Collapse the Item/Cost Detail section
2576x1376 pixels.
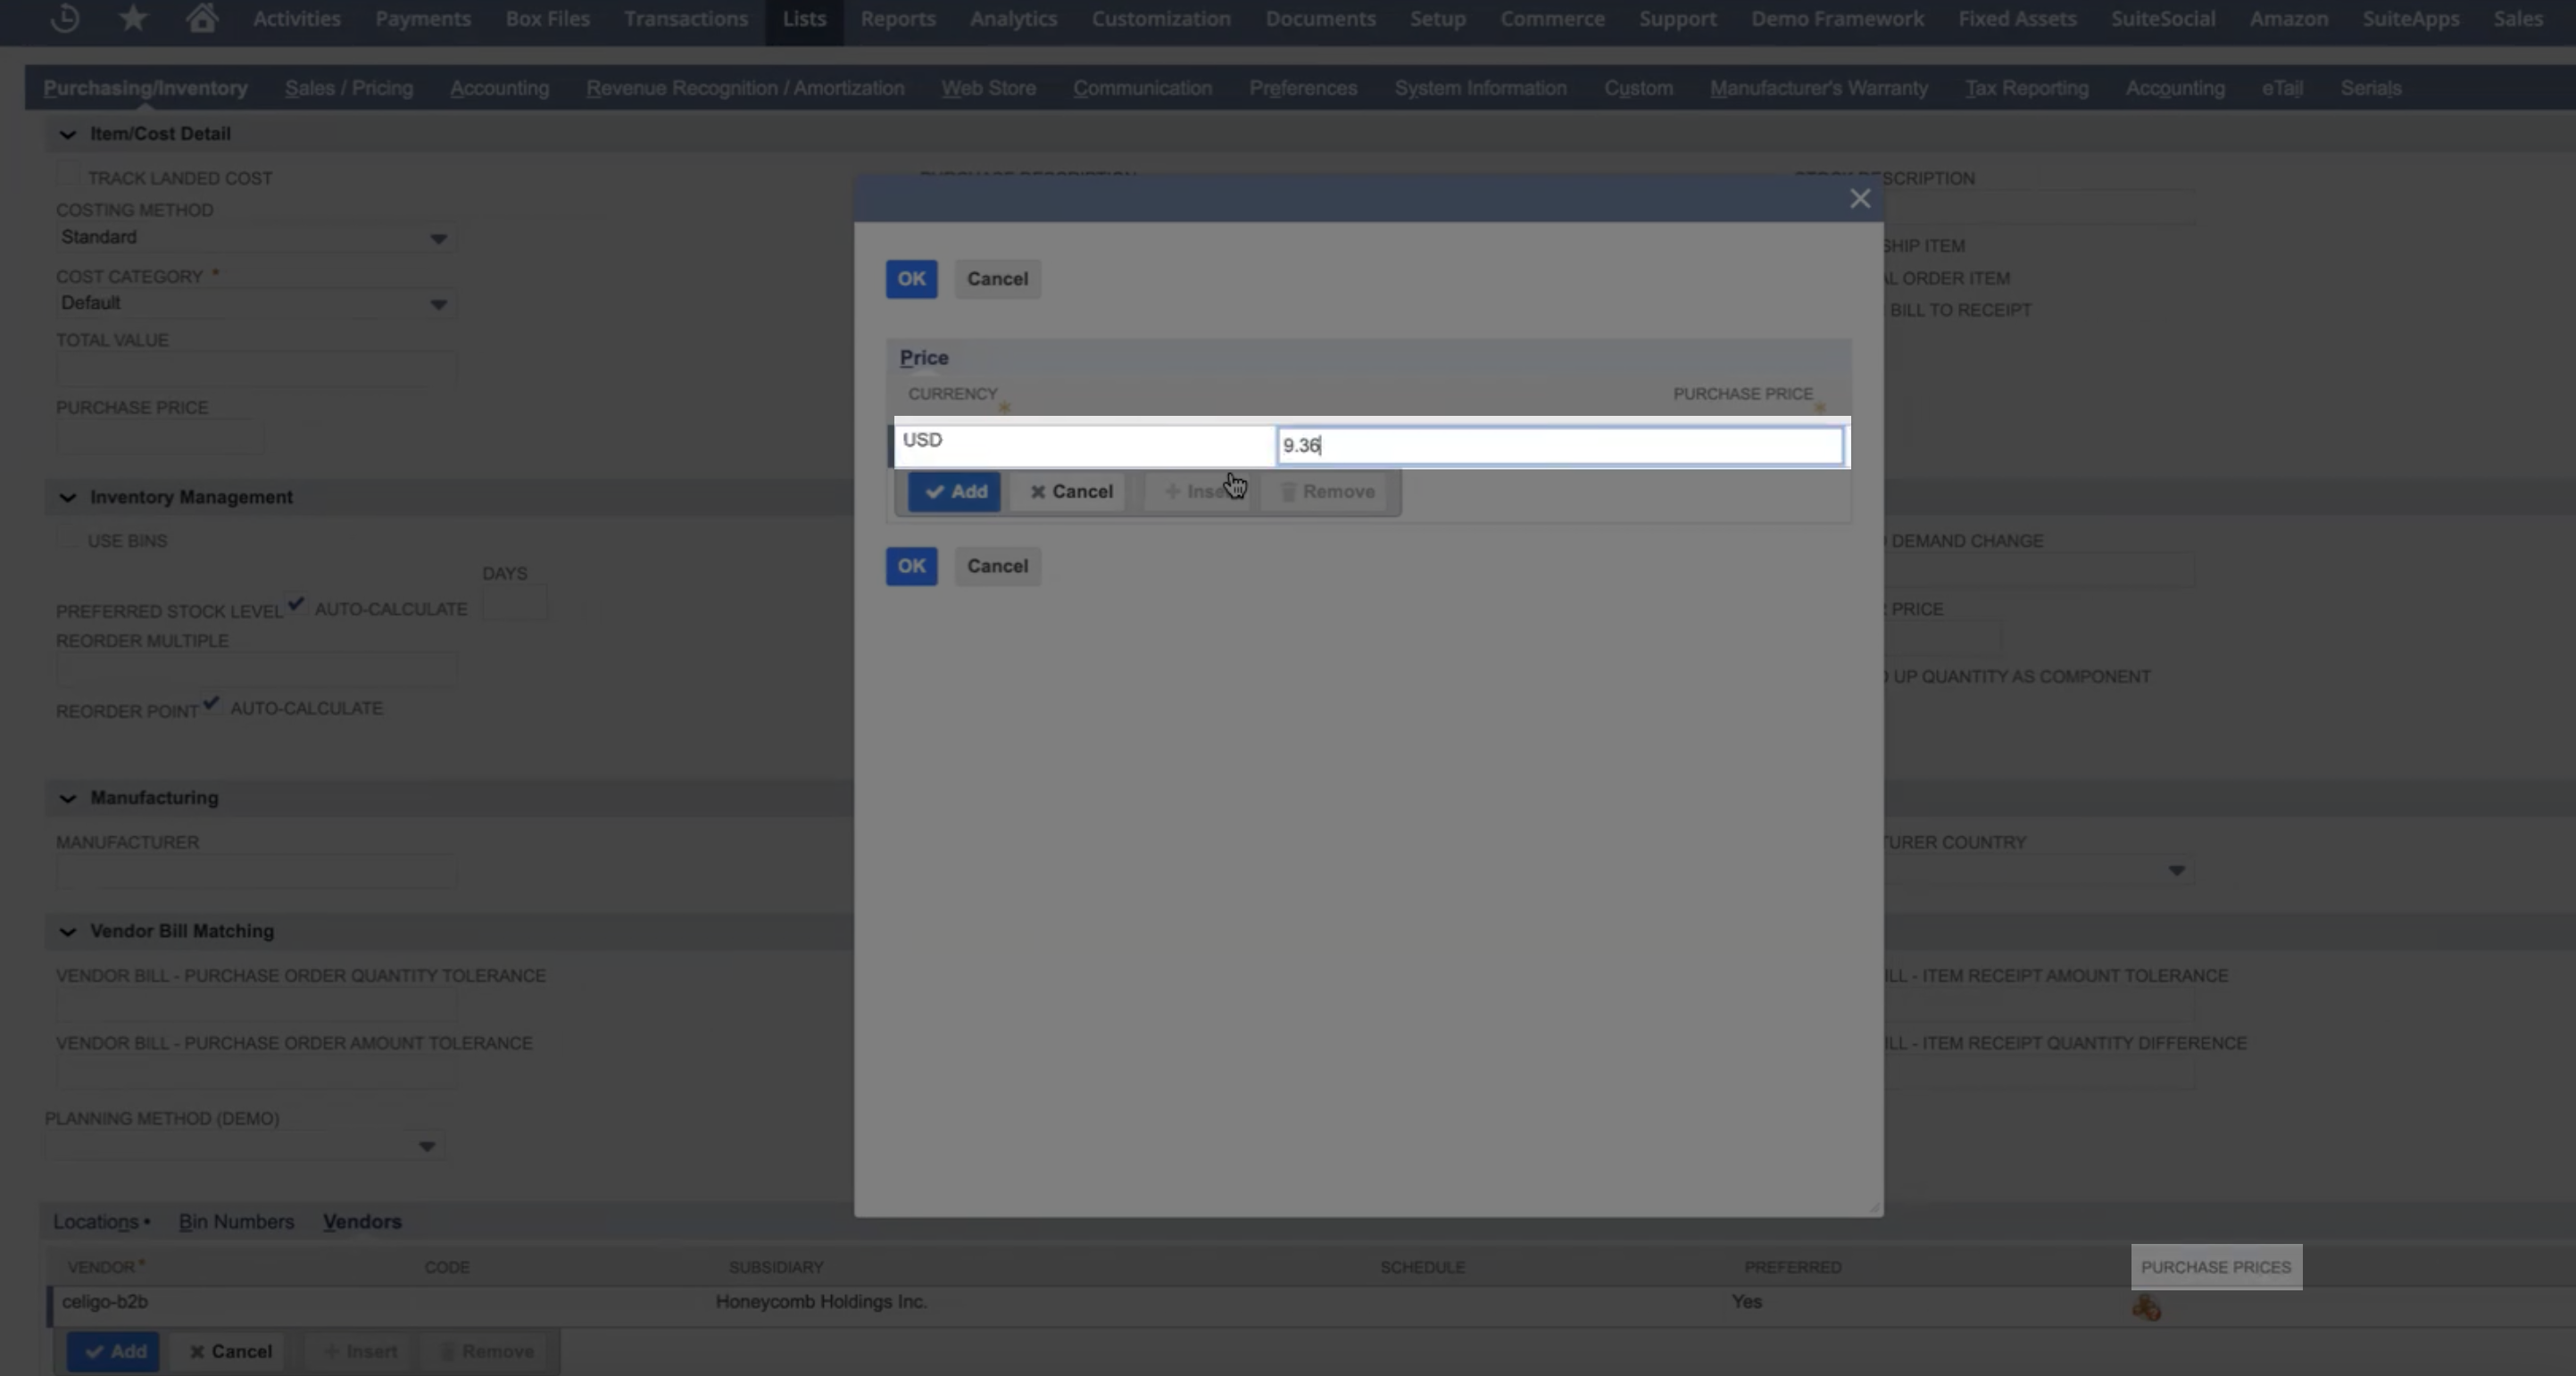coord(67,134)
